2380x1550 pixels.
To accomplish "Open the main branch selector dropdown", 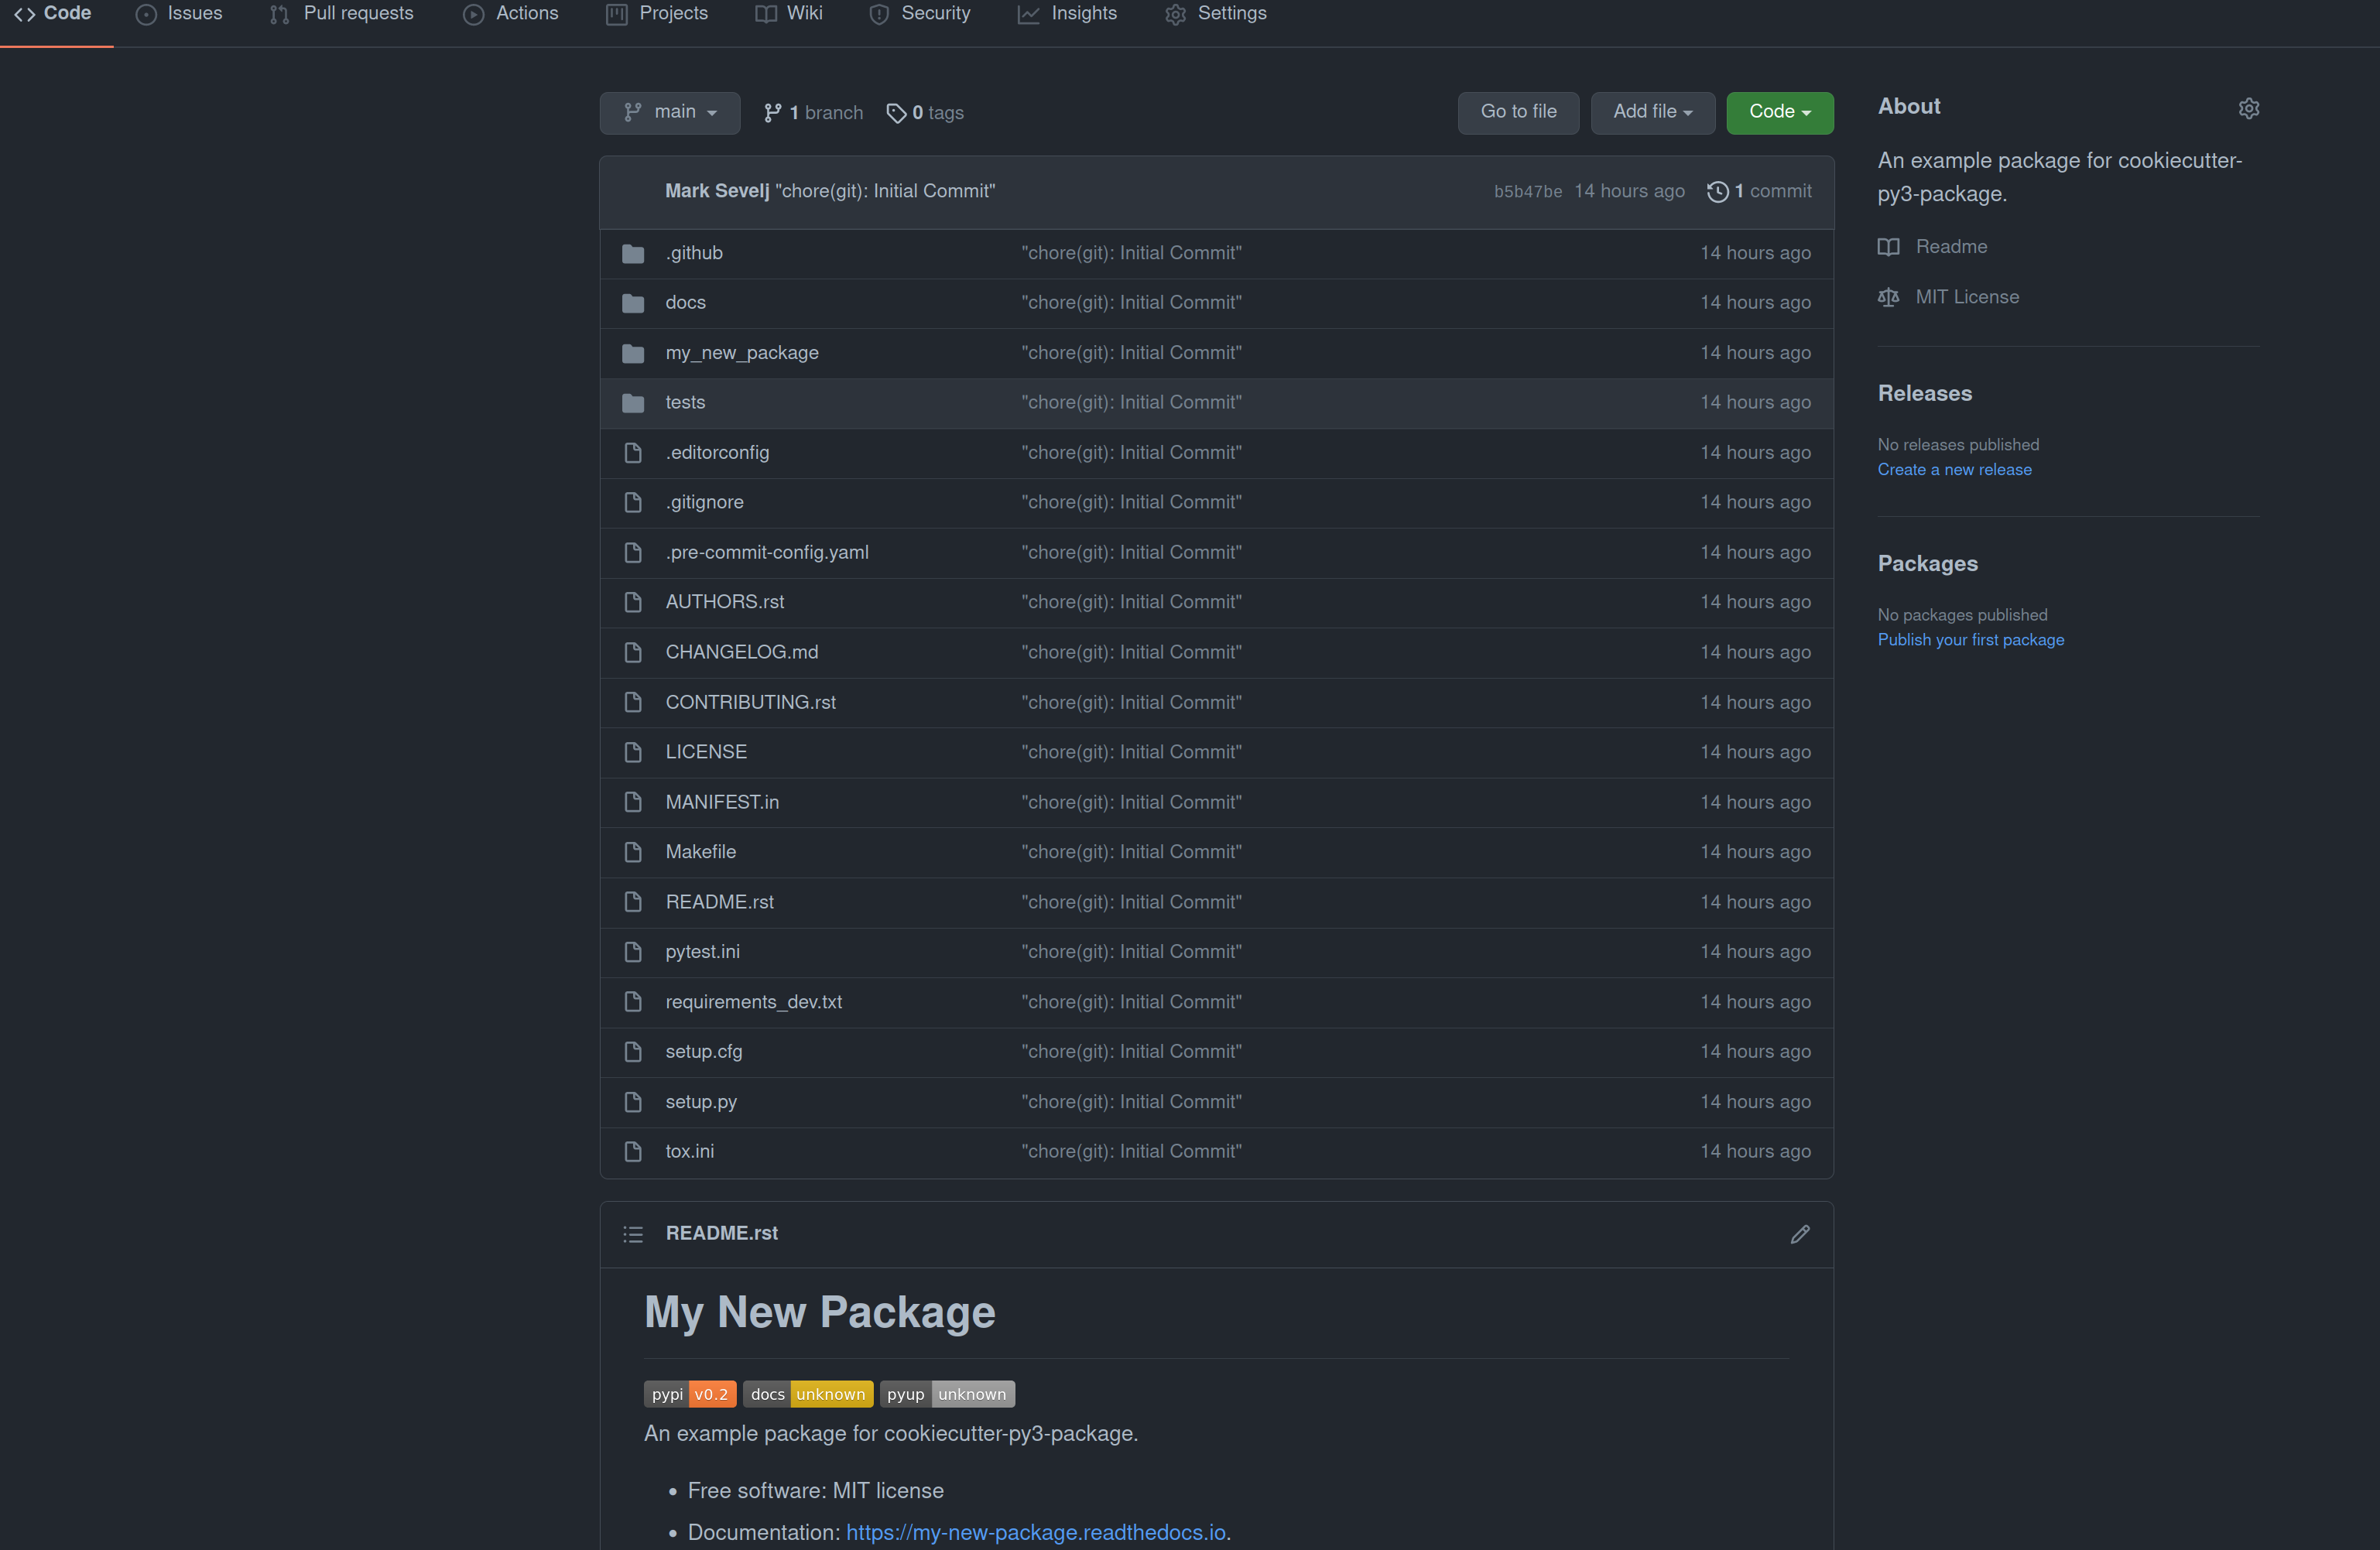I will pyautogui.click(x=670, y=112).
